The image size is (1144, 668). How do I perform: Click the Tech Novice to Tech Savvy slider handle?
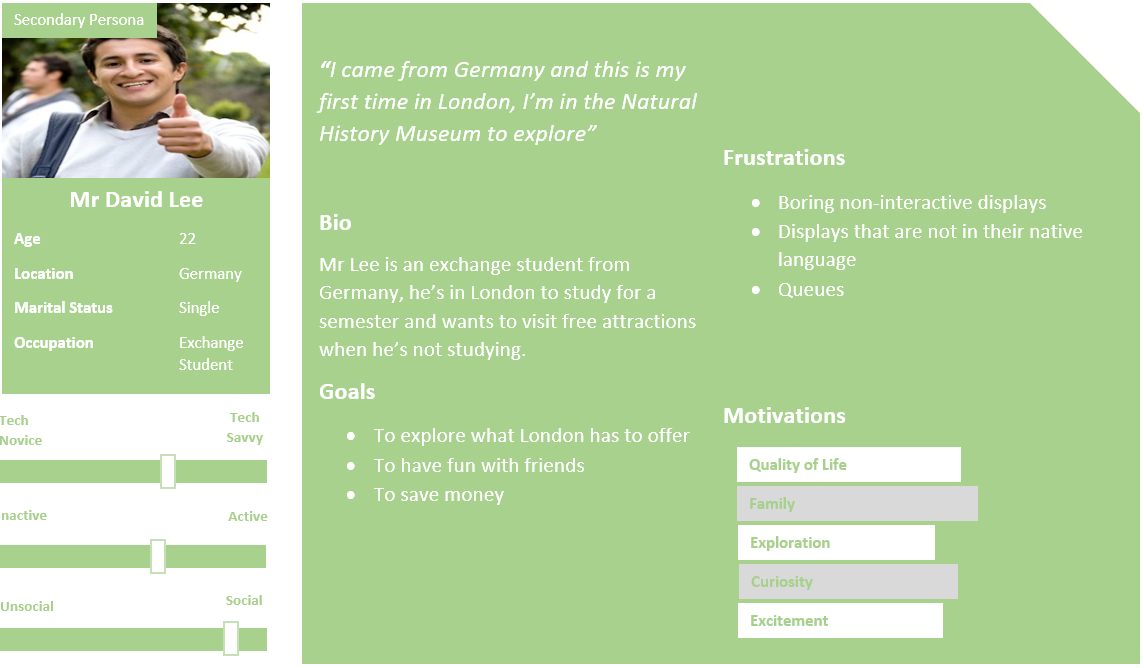[168, 471]
